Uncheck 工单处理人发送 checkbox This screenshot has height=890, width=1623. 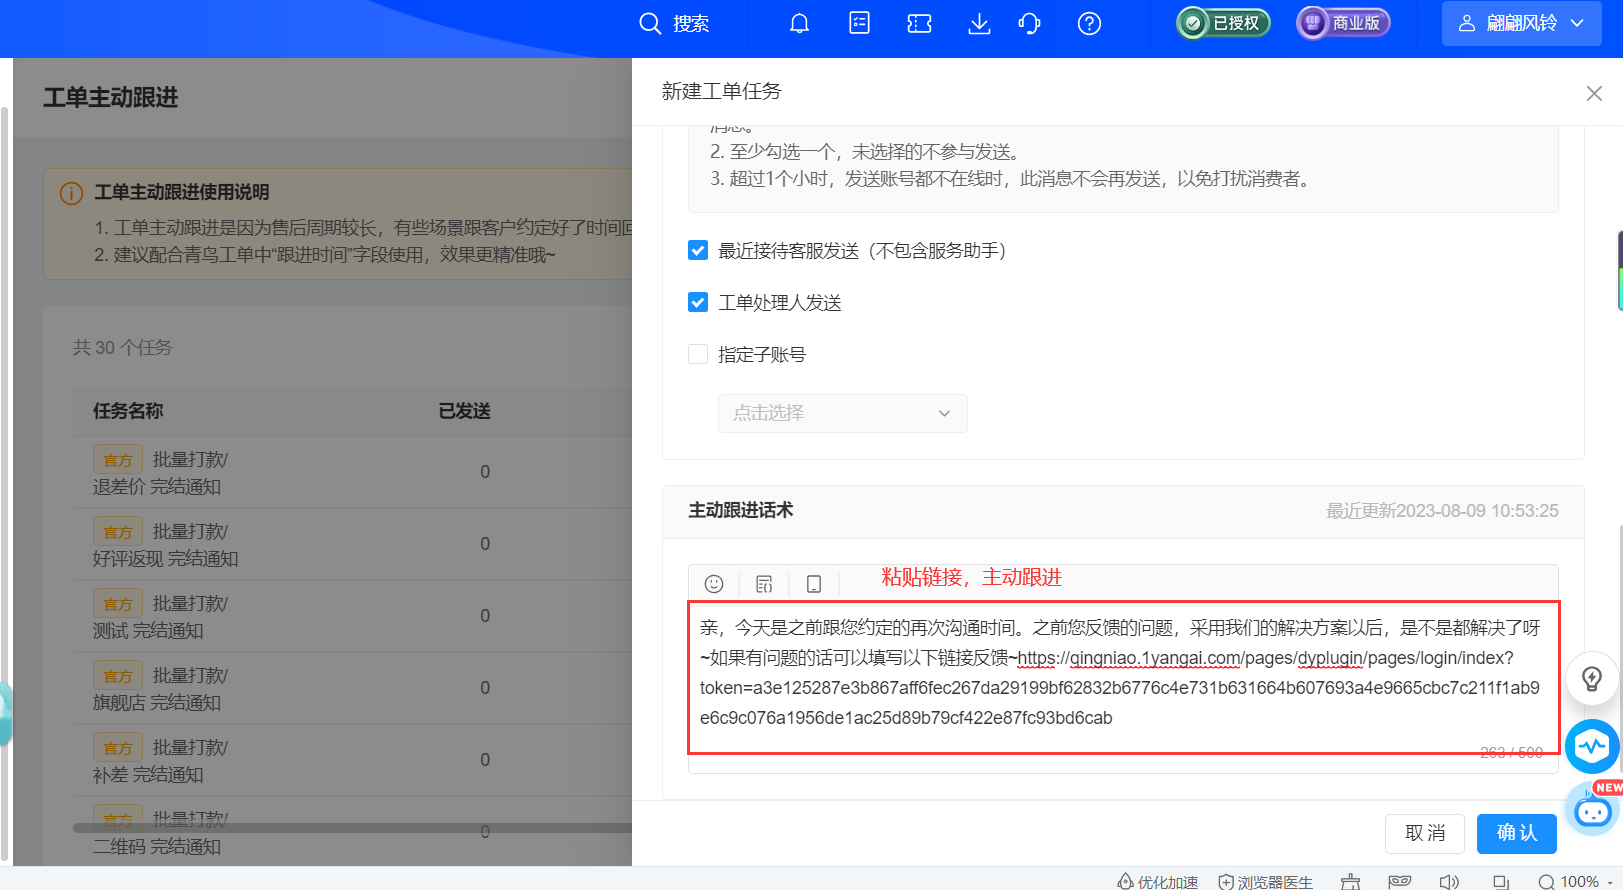(x=698, y=302)
